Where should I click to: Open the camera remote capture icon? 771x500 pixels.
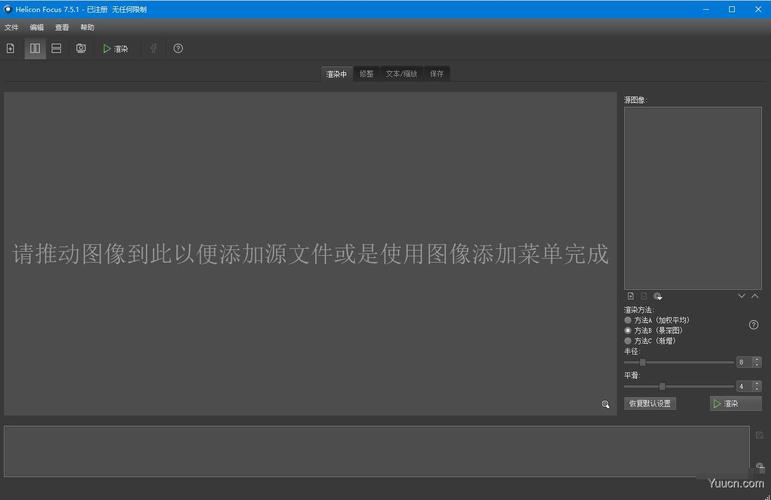pos(81,48)
